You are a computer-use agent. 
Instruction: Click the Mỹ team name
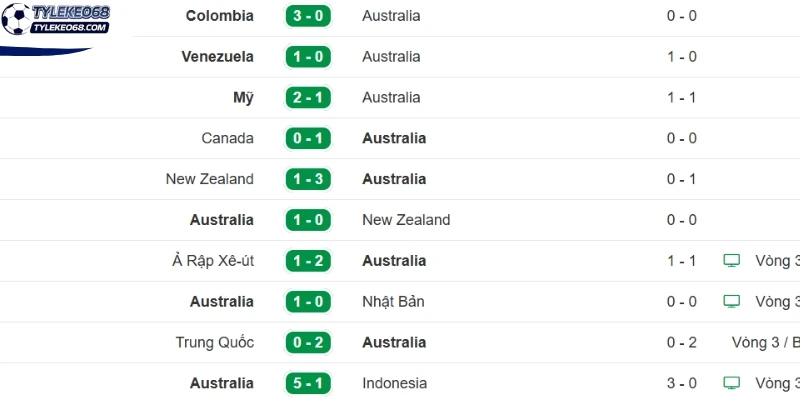(x=243, y=97)
